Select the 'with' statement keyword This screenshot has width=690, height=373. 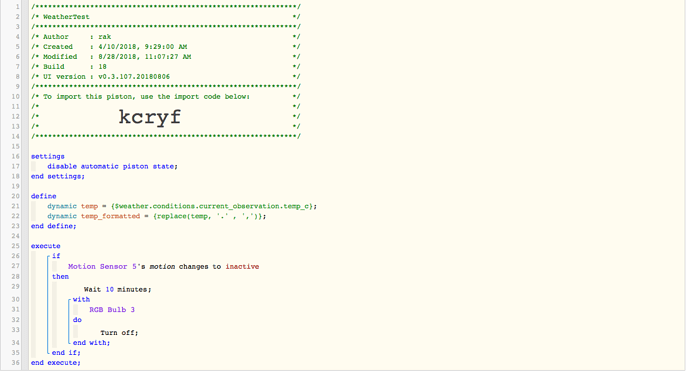(81, 300)
